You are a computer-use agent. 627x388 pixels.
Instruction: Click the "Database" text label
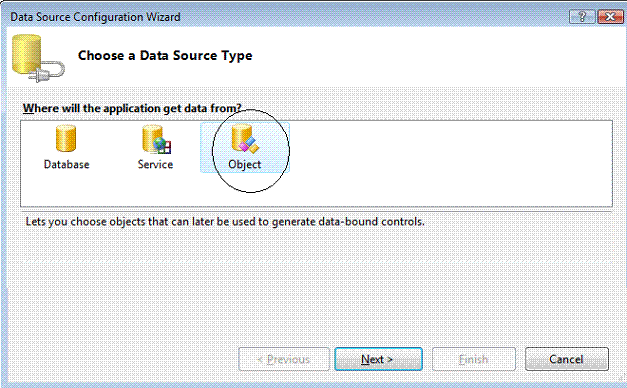pos(66,164)
